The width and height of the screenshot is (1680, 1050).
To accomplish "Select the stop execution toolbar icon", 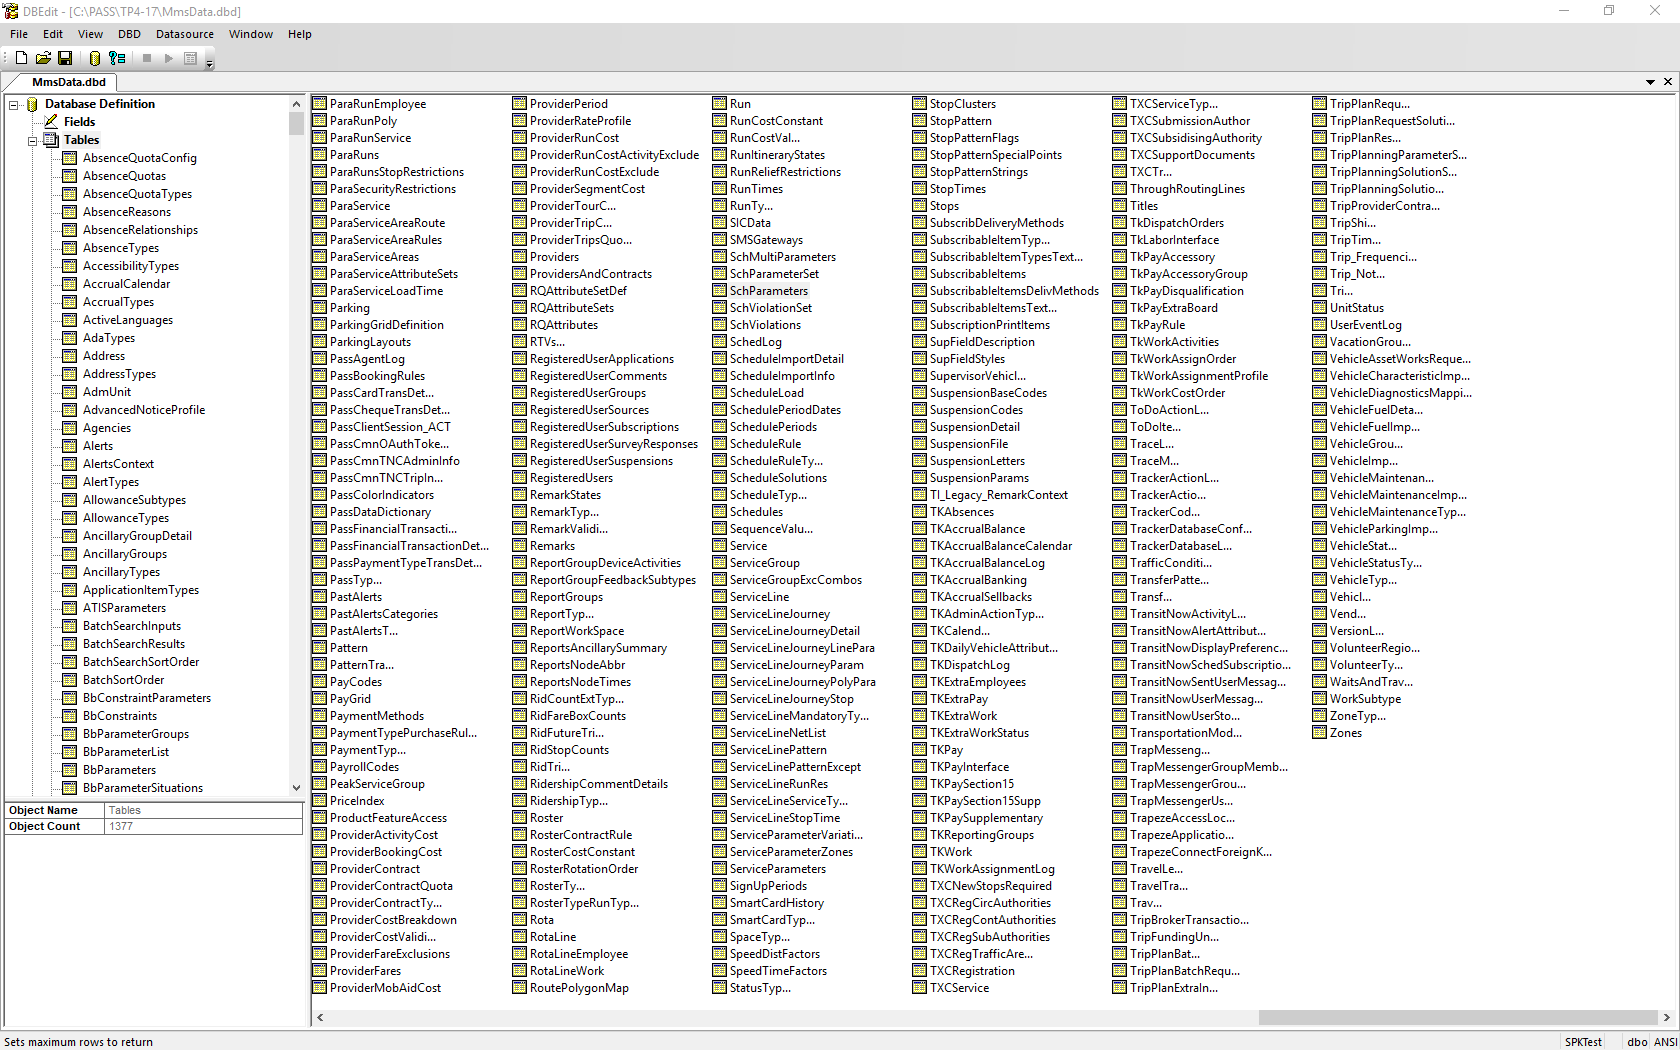I will point(146,58).
